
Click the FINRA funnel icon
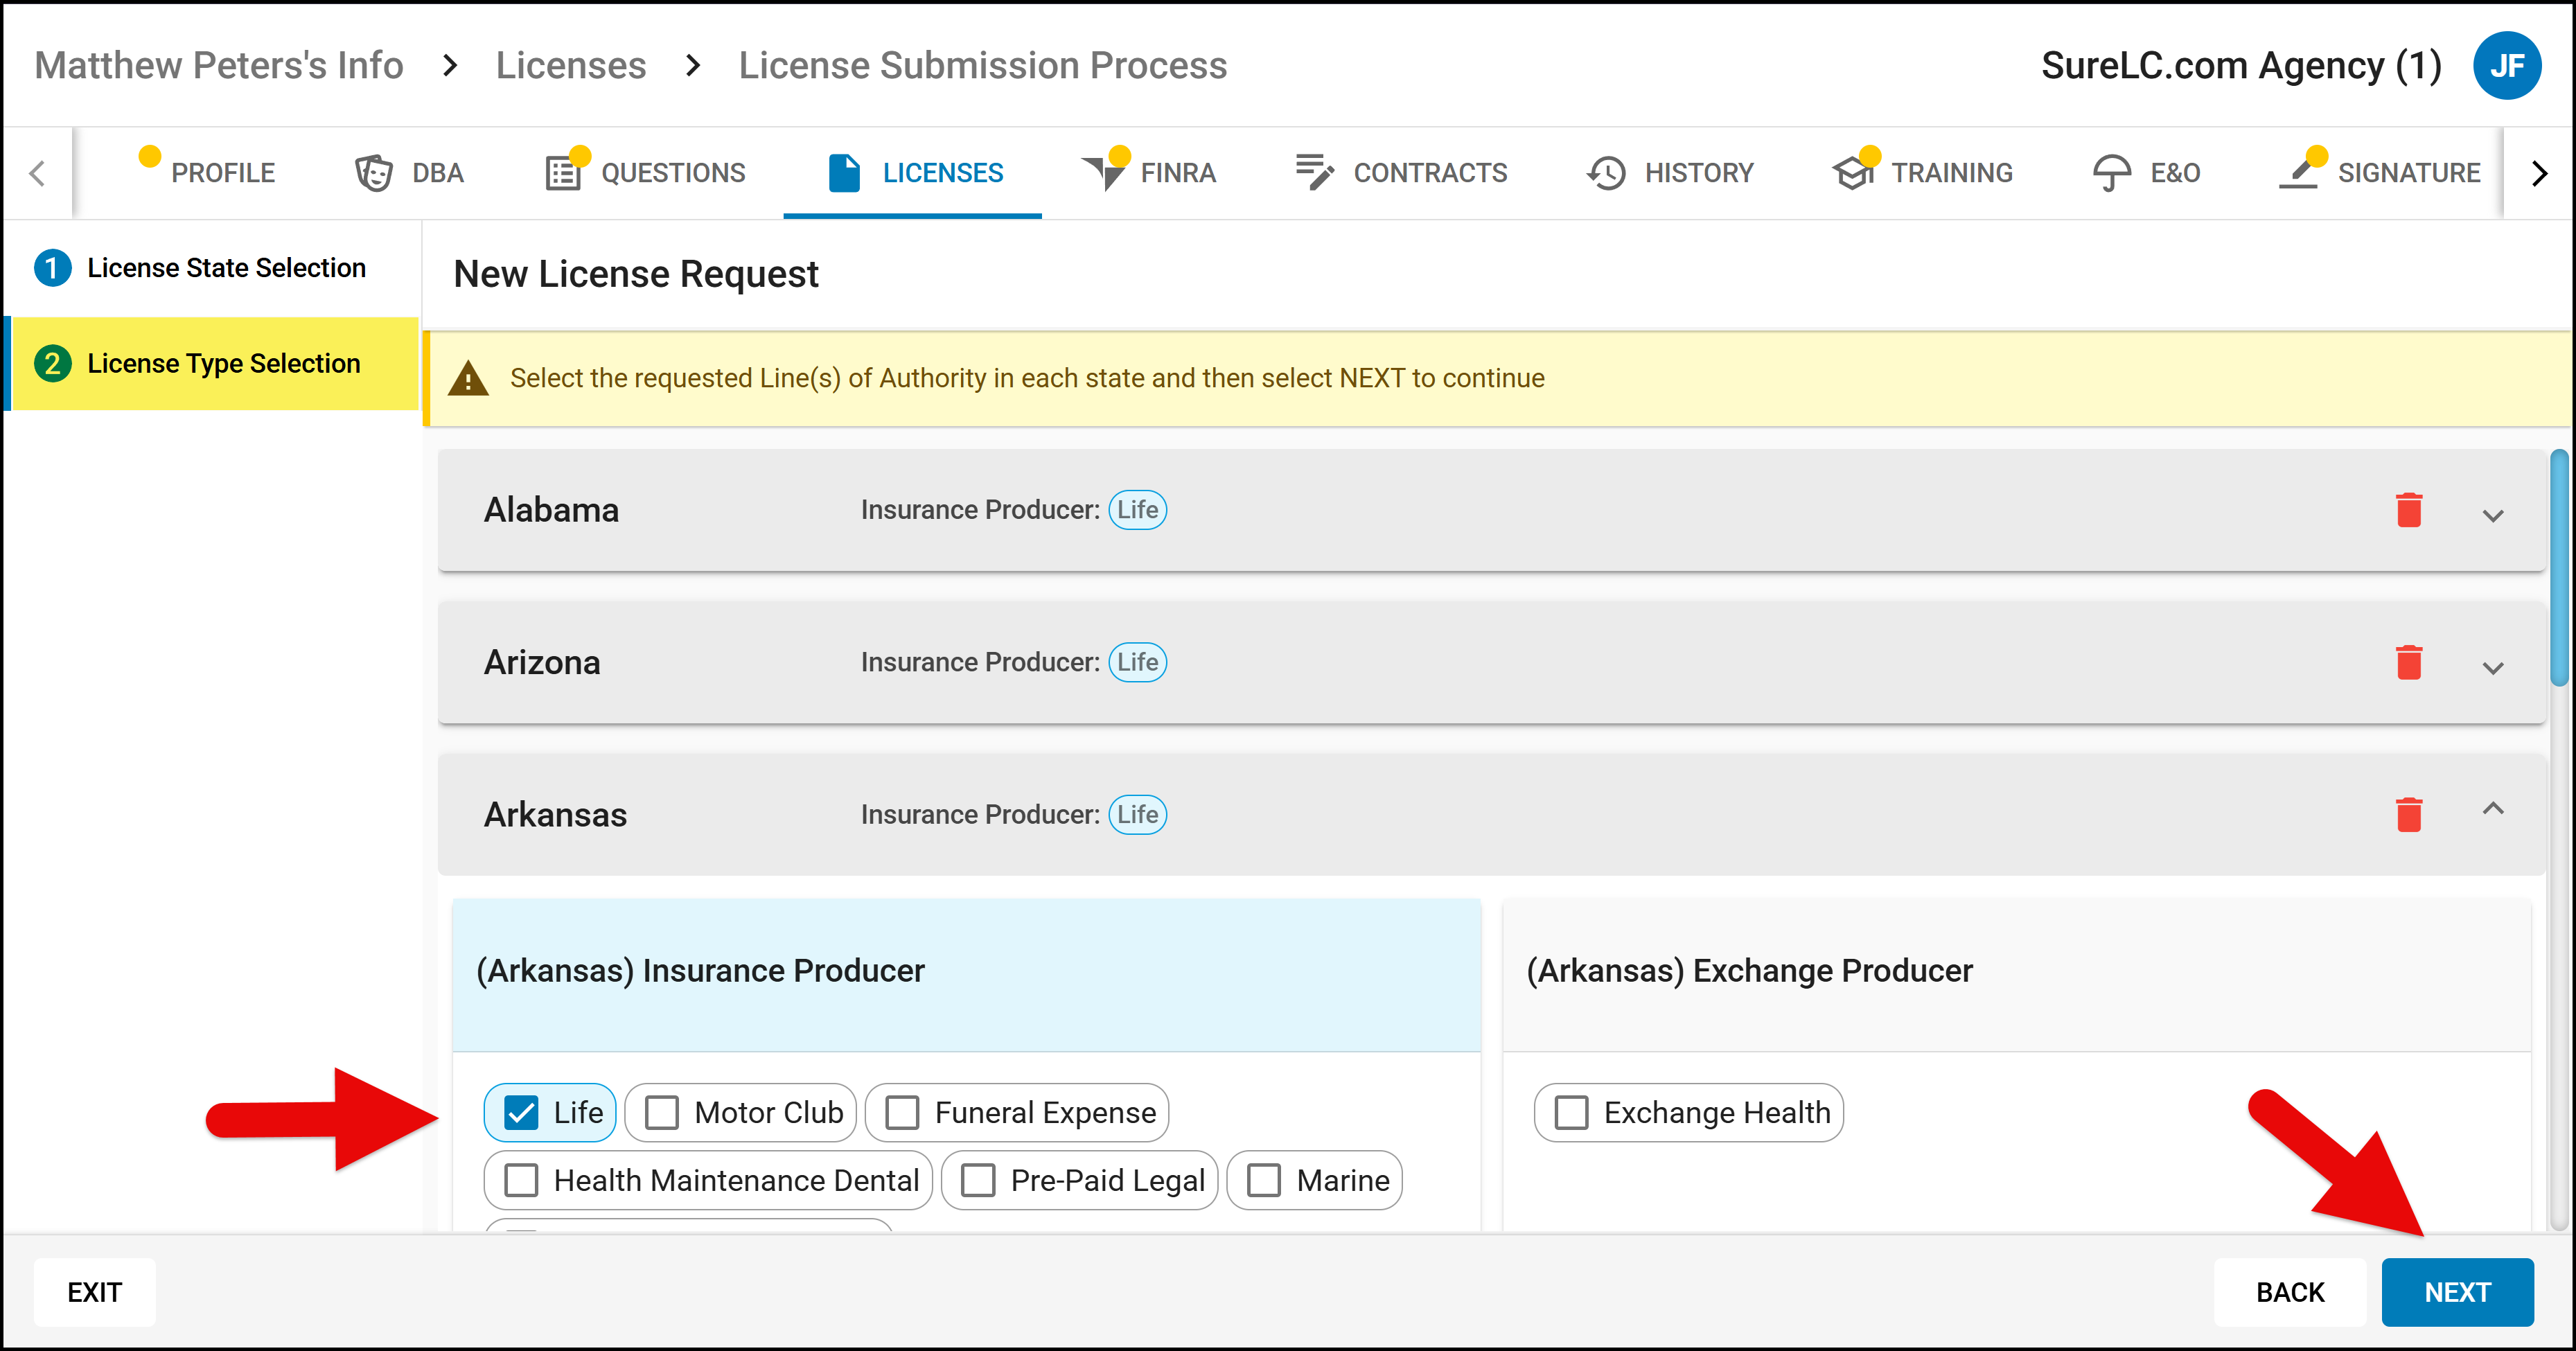click(x=1104, y=173)
